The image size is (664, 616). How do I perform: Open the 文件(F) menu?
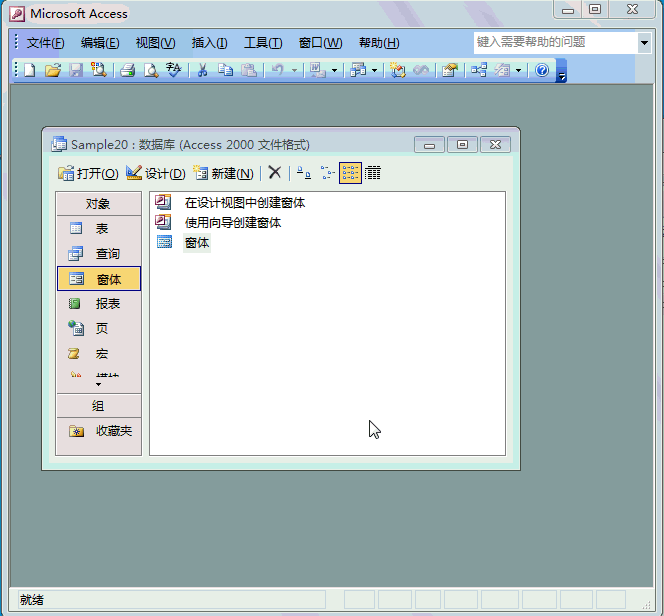click(x=45, y=43)
